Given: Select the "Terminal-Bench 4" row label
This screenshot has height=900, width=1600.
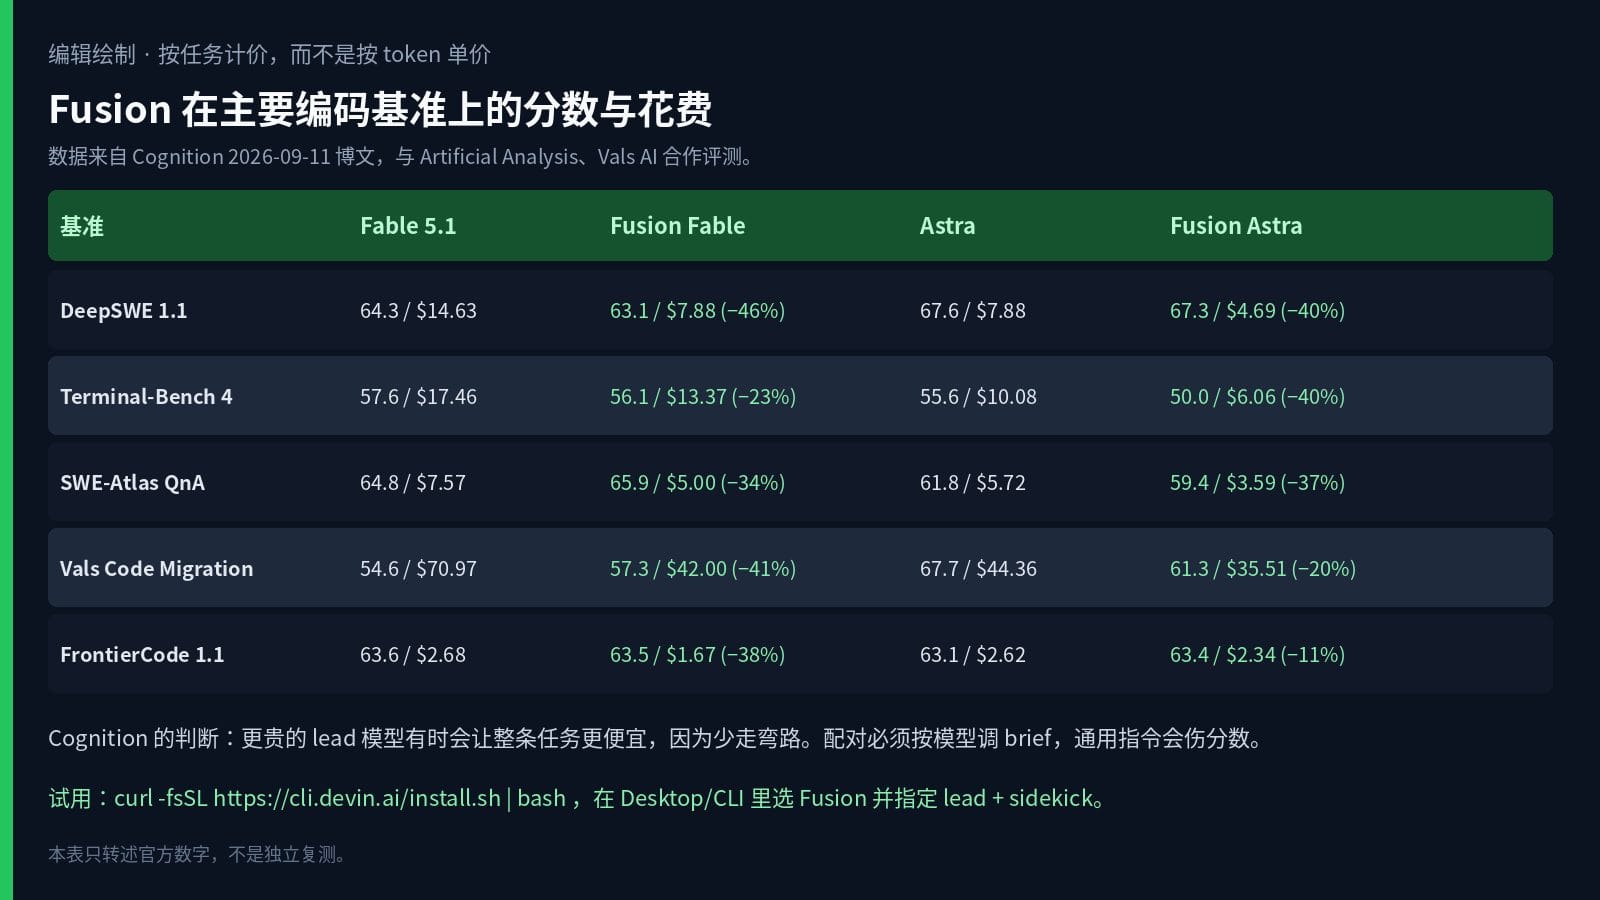Looking at the screenshot, I should pos(146,396).
